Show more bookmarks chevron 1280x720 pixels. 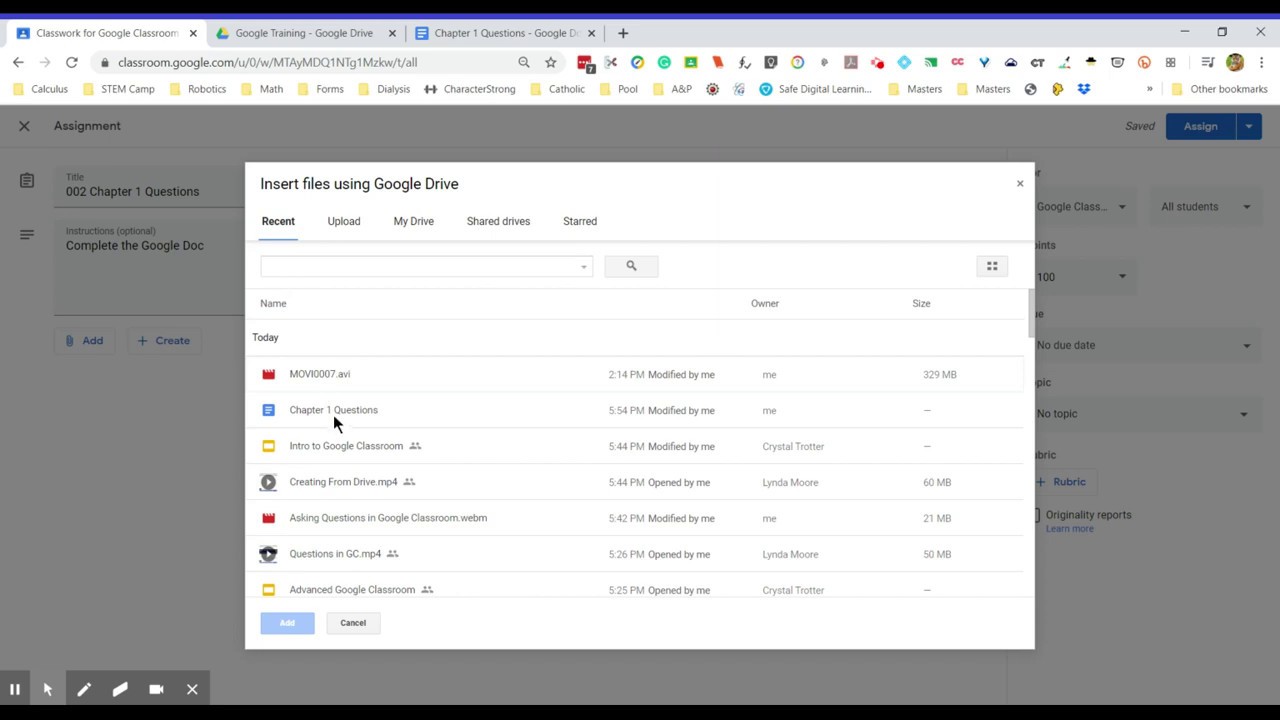click(1149, 89)
